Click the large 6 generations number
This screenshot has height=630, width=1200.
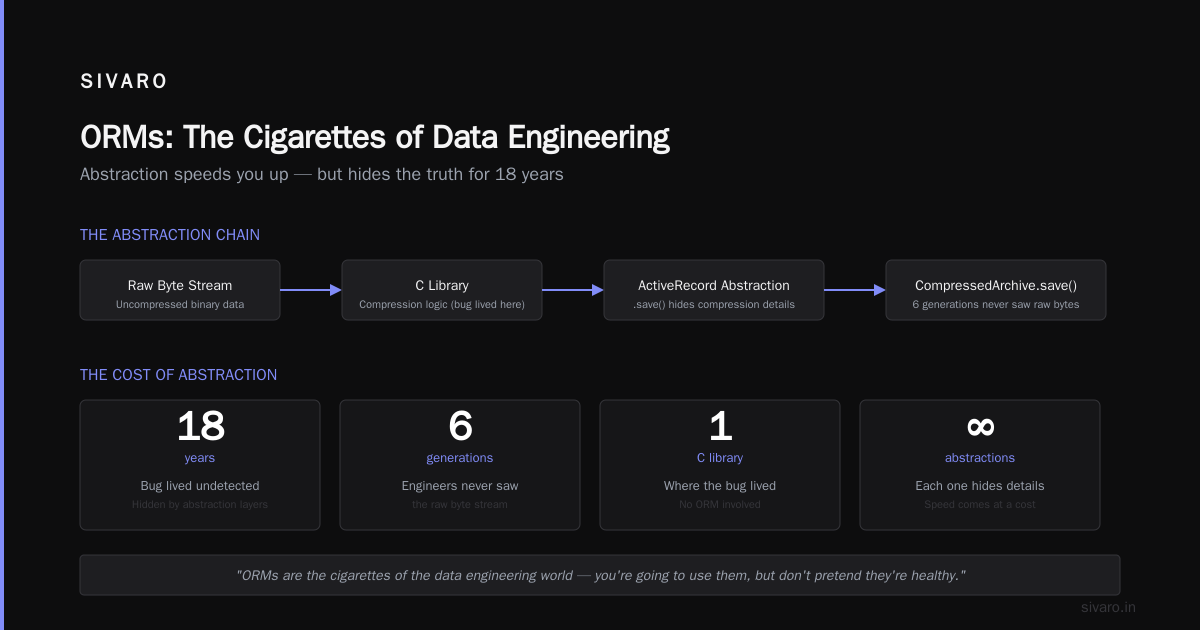(460, 427)
